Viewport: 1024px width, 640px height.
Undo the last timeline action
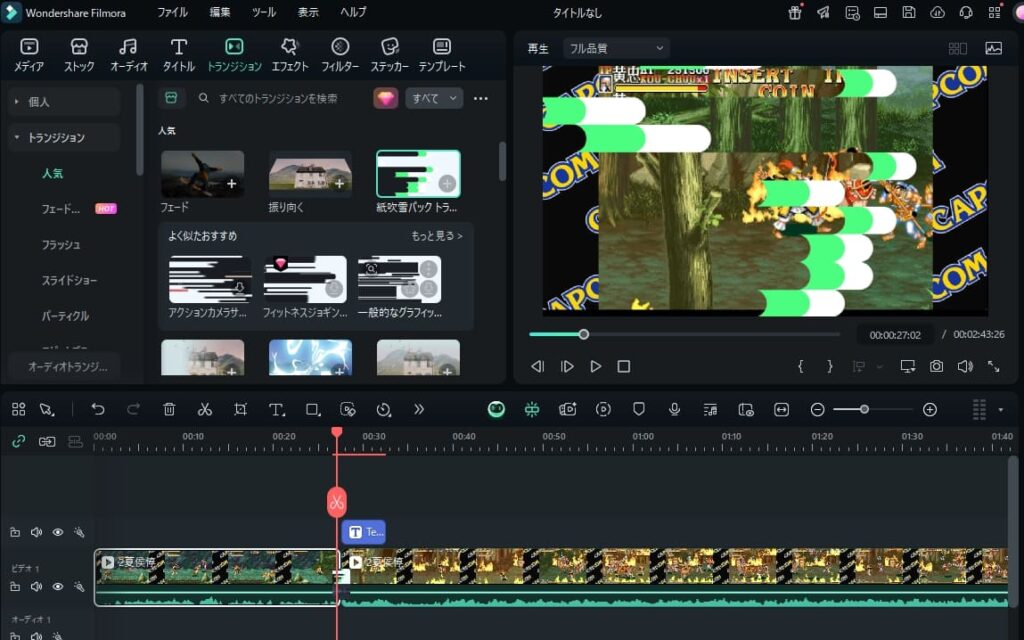[x=98, y=409]
